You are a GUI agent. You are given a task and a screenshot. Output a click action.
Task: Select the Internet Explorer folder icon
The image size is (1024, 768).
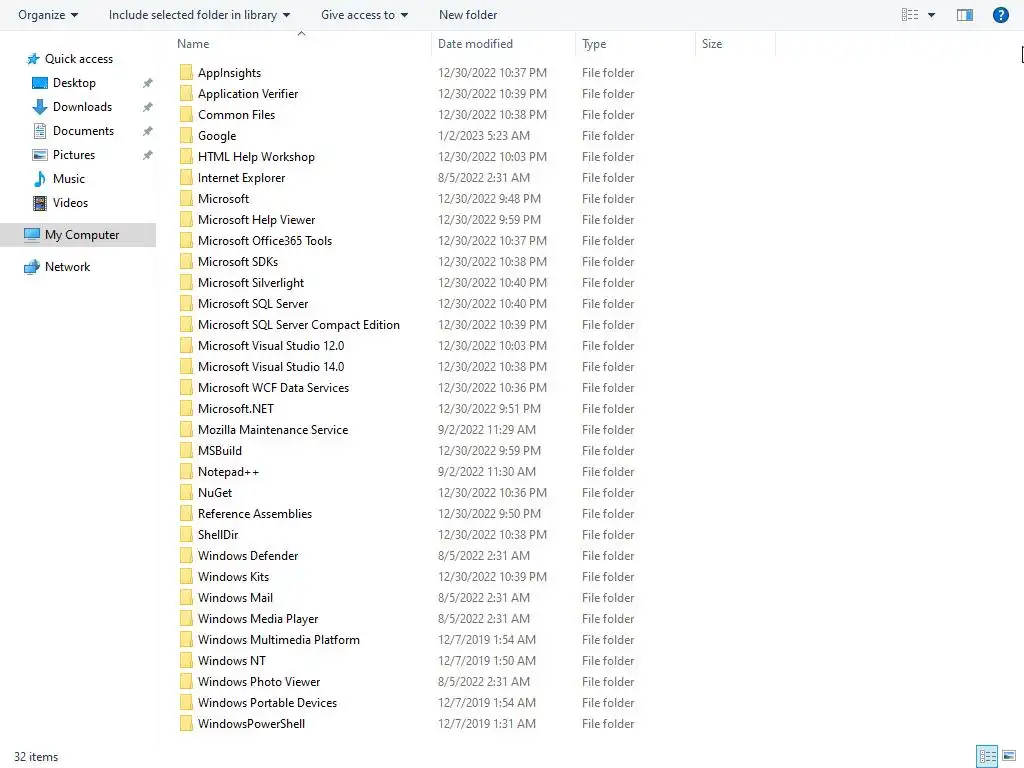[x=186, y=178]
